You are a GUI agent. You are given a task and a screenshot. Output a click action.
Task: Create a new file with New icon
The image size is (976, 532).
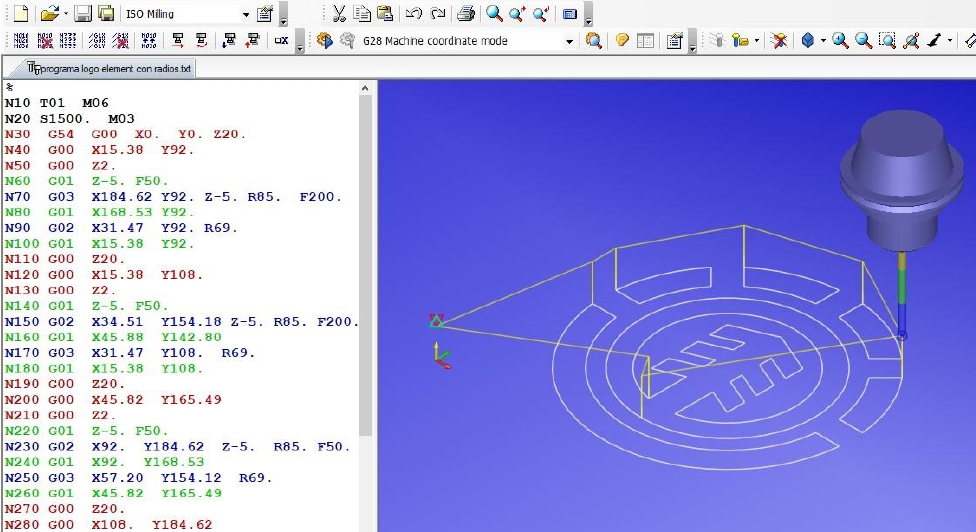click(21, 14)
